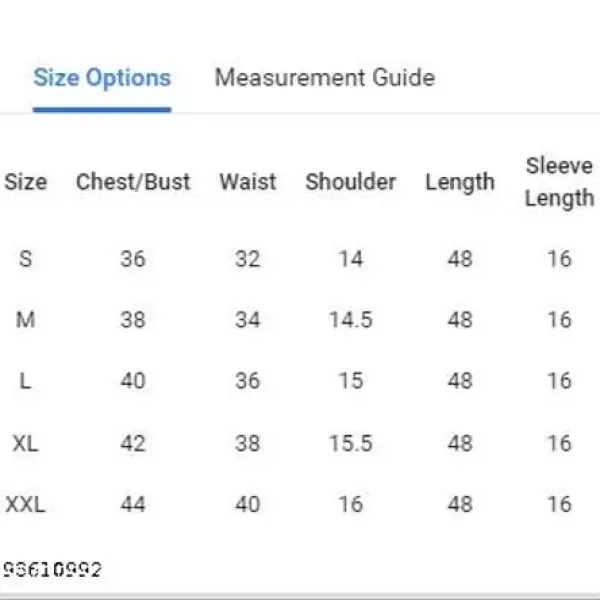Open the Measurement Guide tab
The image size is (600, 600).
click(324, 78)
